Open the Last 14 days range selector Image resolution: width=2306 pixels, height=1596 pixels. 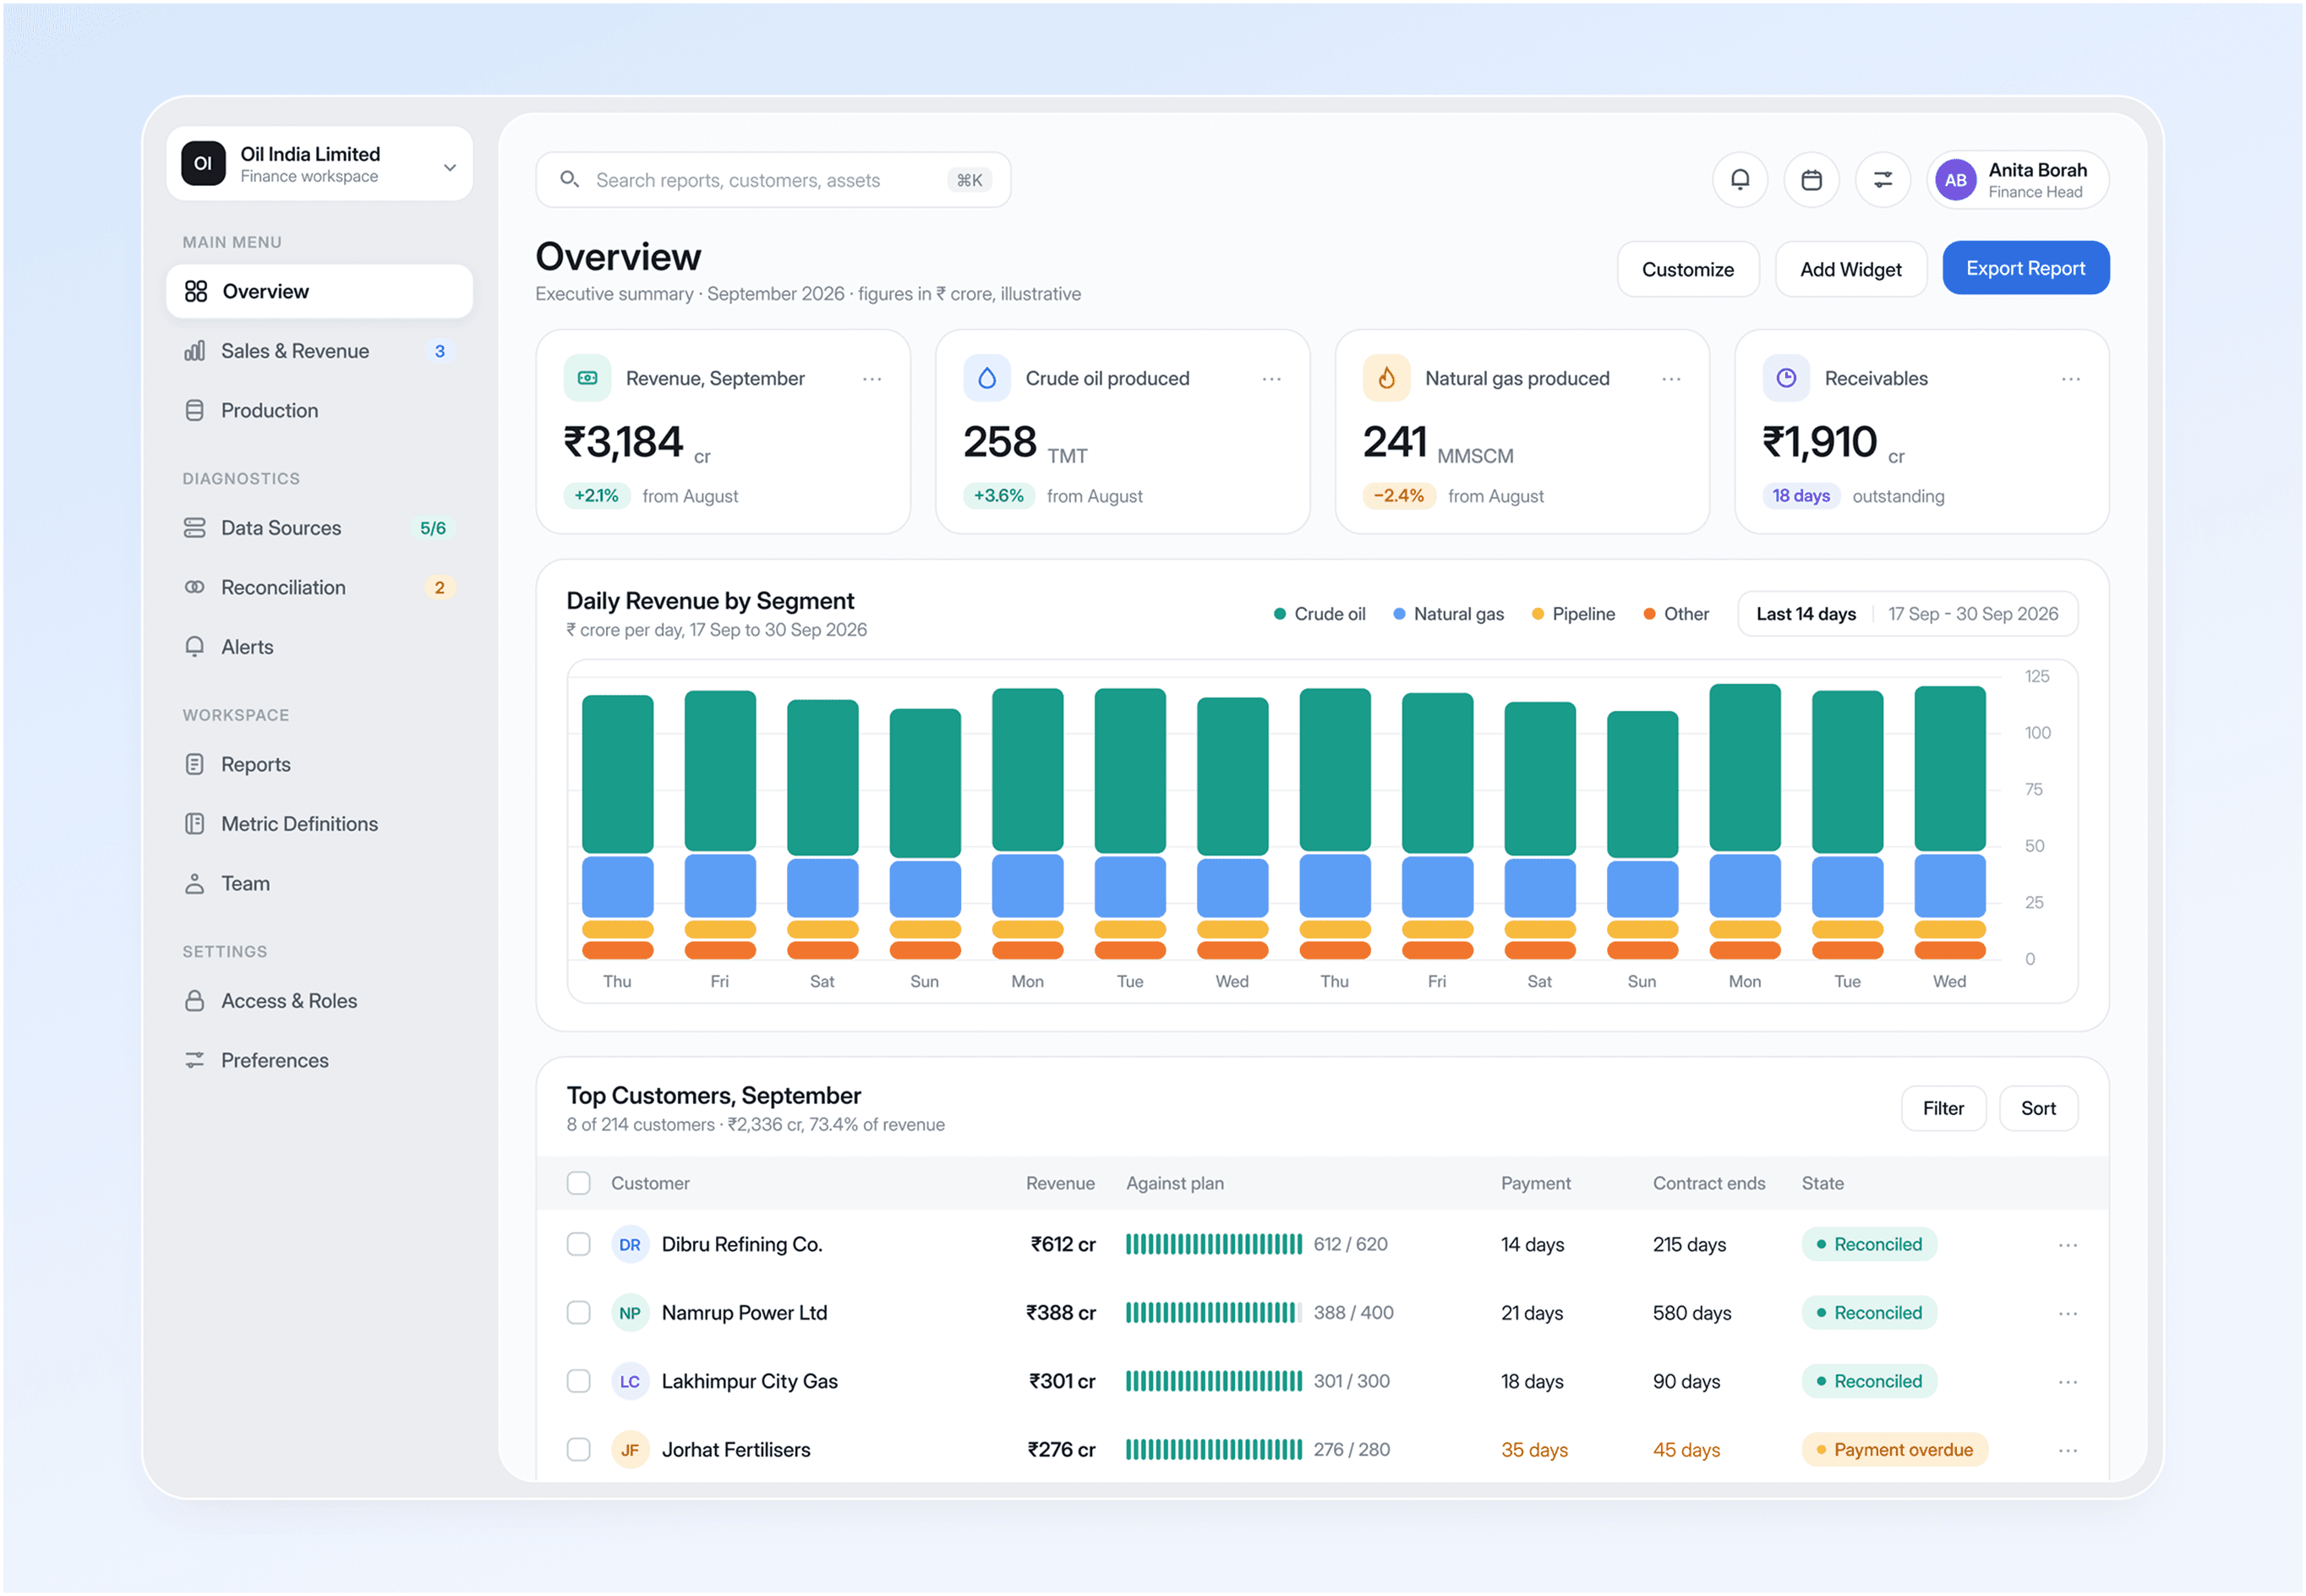(x=1907, y=614)
